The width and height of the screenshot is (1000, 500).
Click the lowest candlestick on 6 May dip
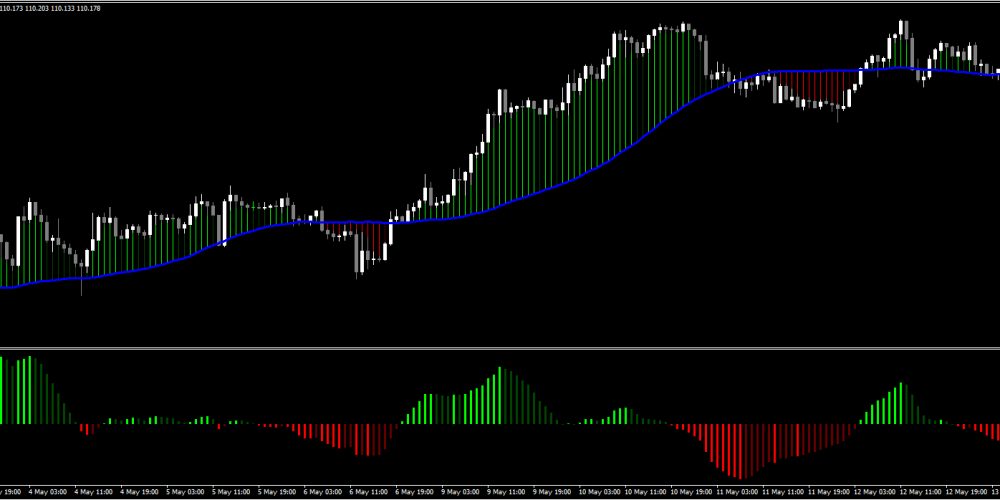[359, 260]
